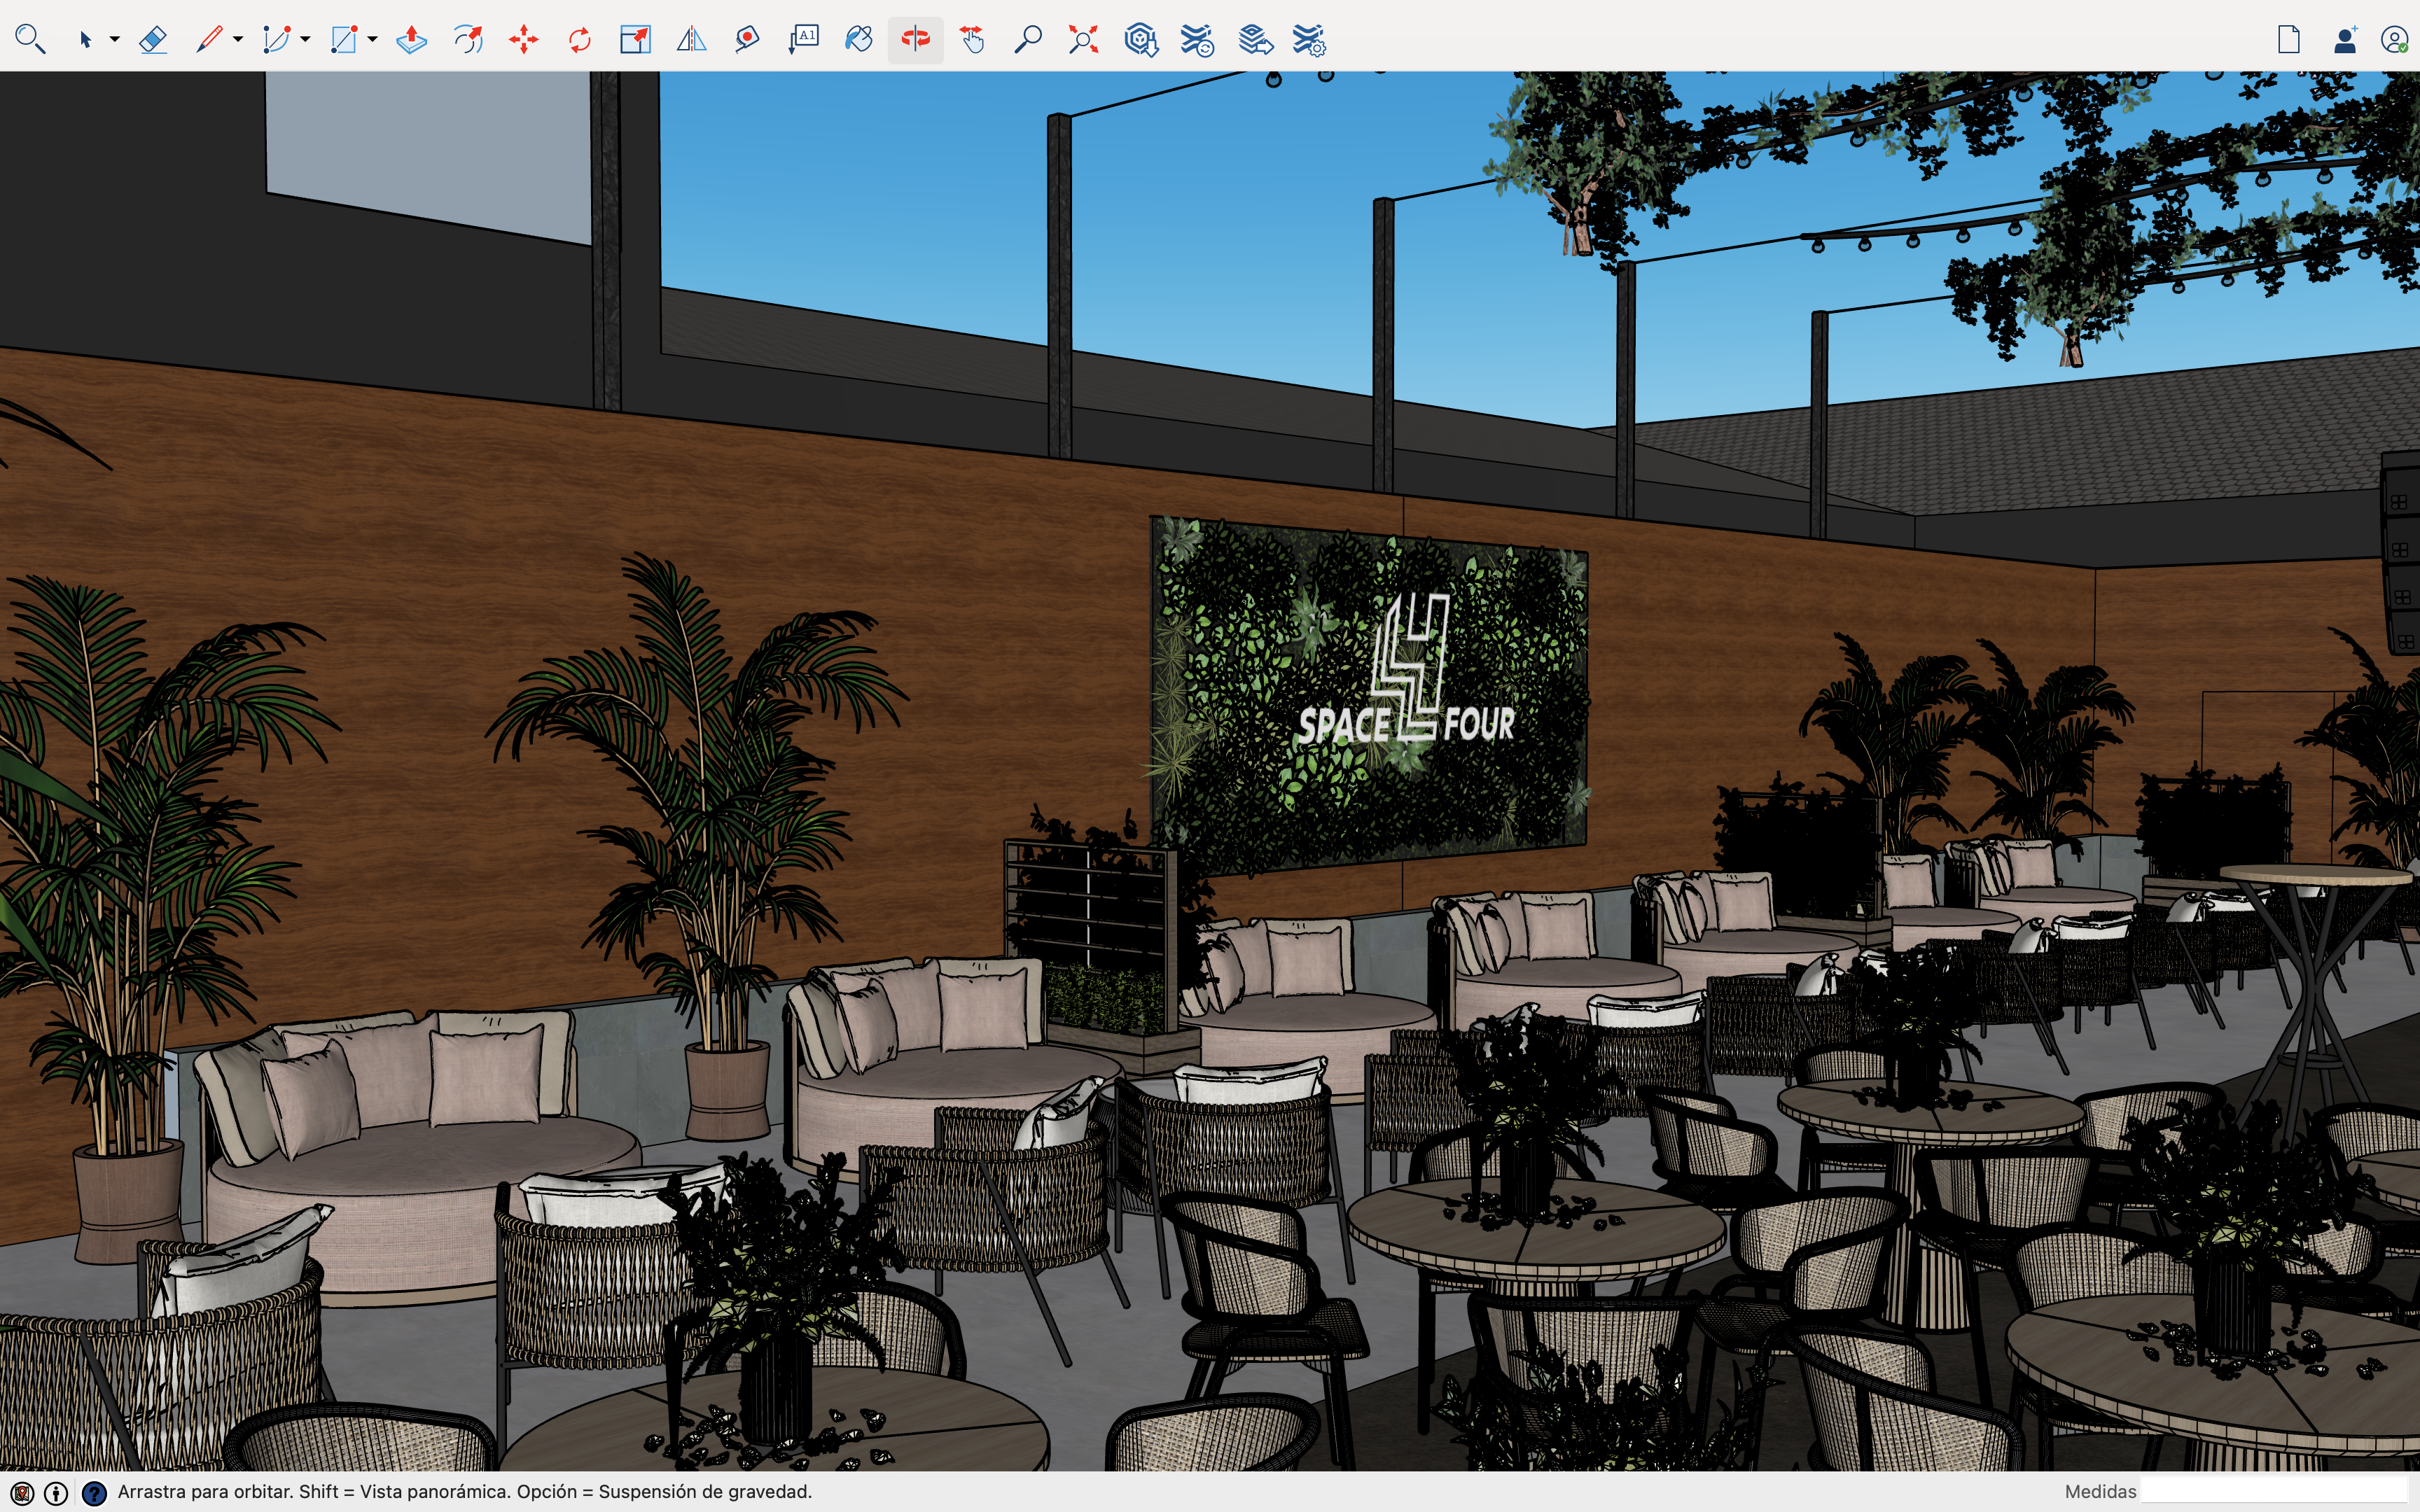Open the Instructor help question icon
This screenshot has width=2420, height=1512.
pos(94,1493)
